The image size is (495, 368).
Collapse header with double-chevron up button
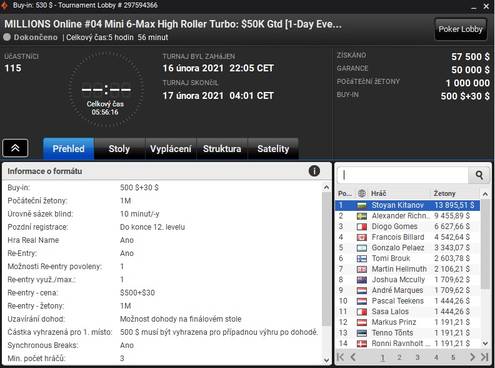coord(15,148)
